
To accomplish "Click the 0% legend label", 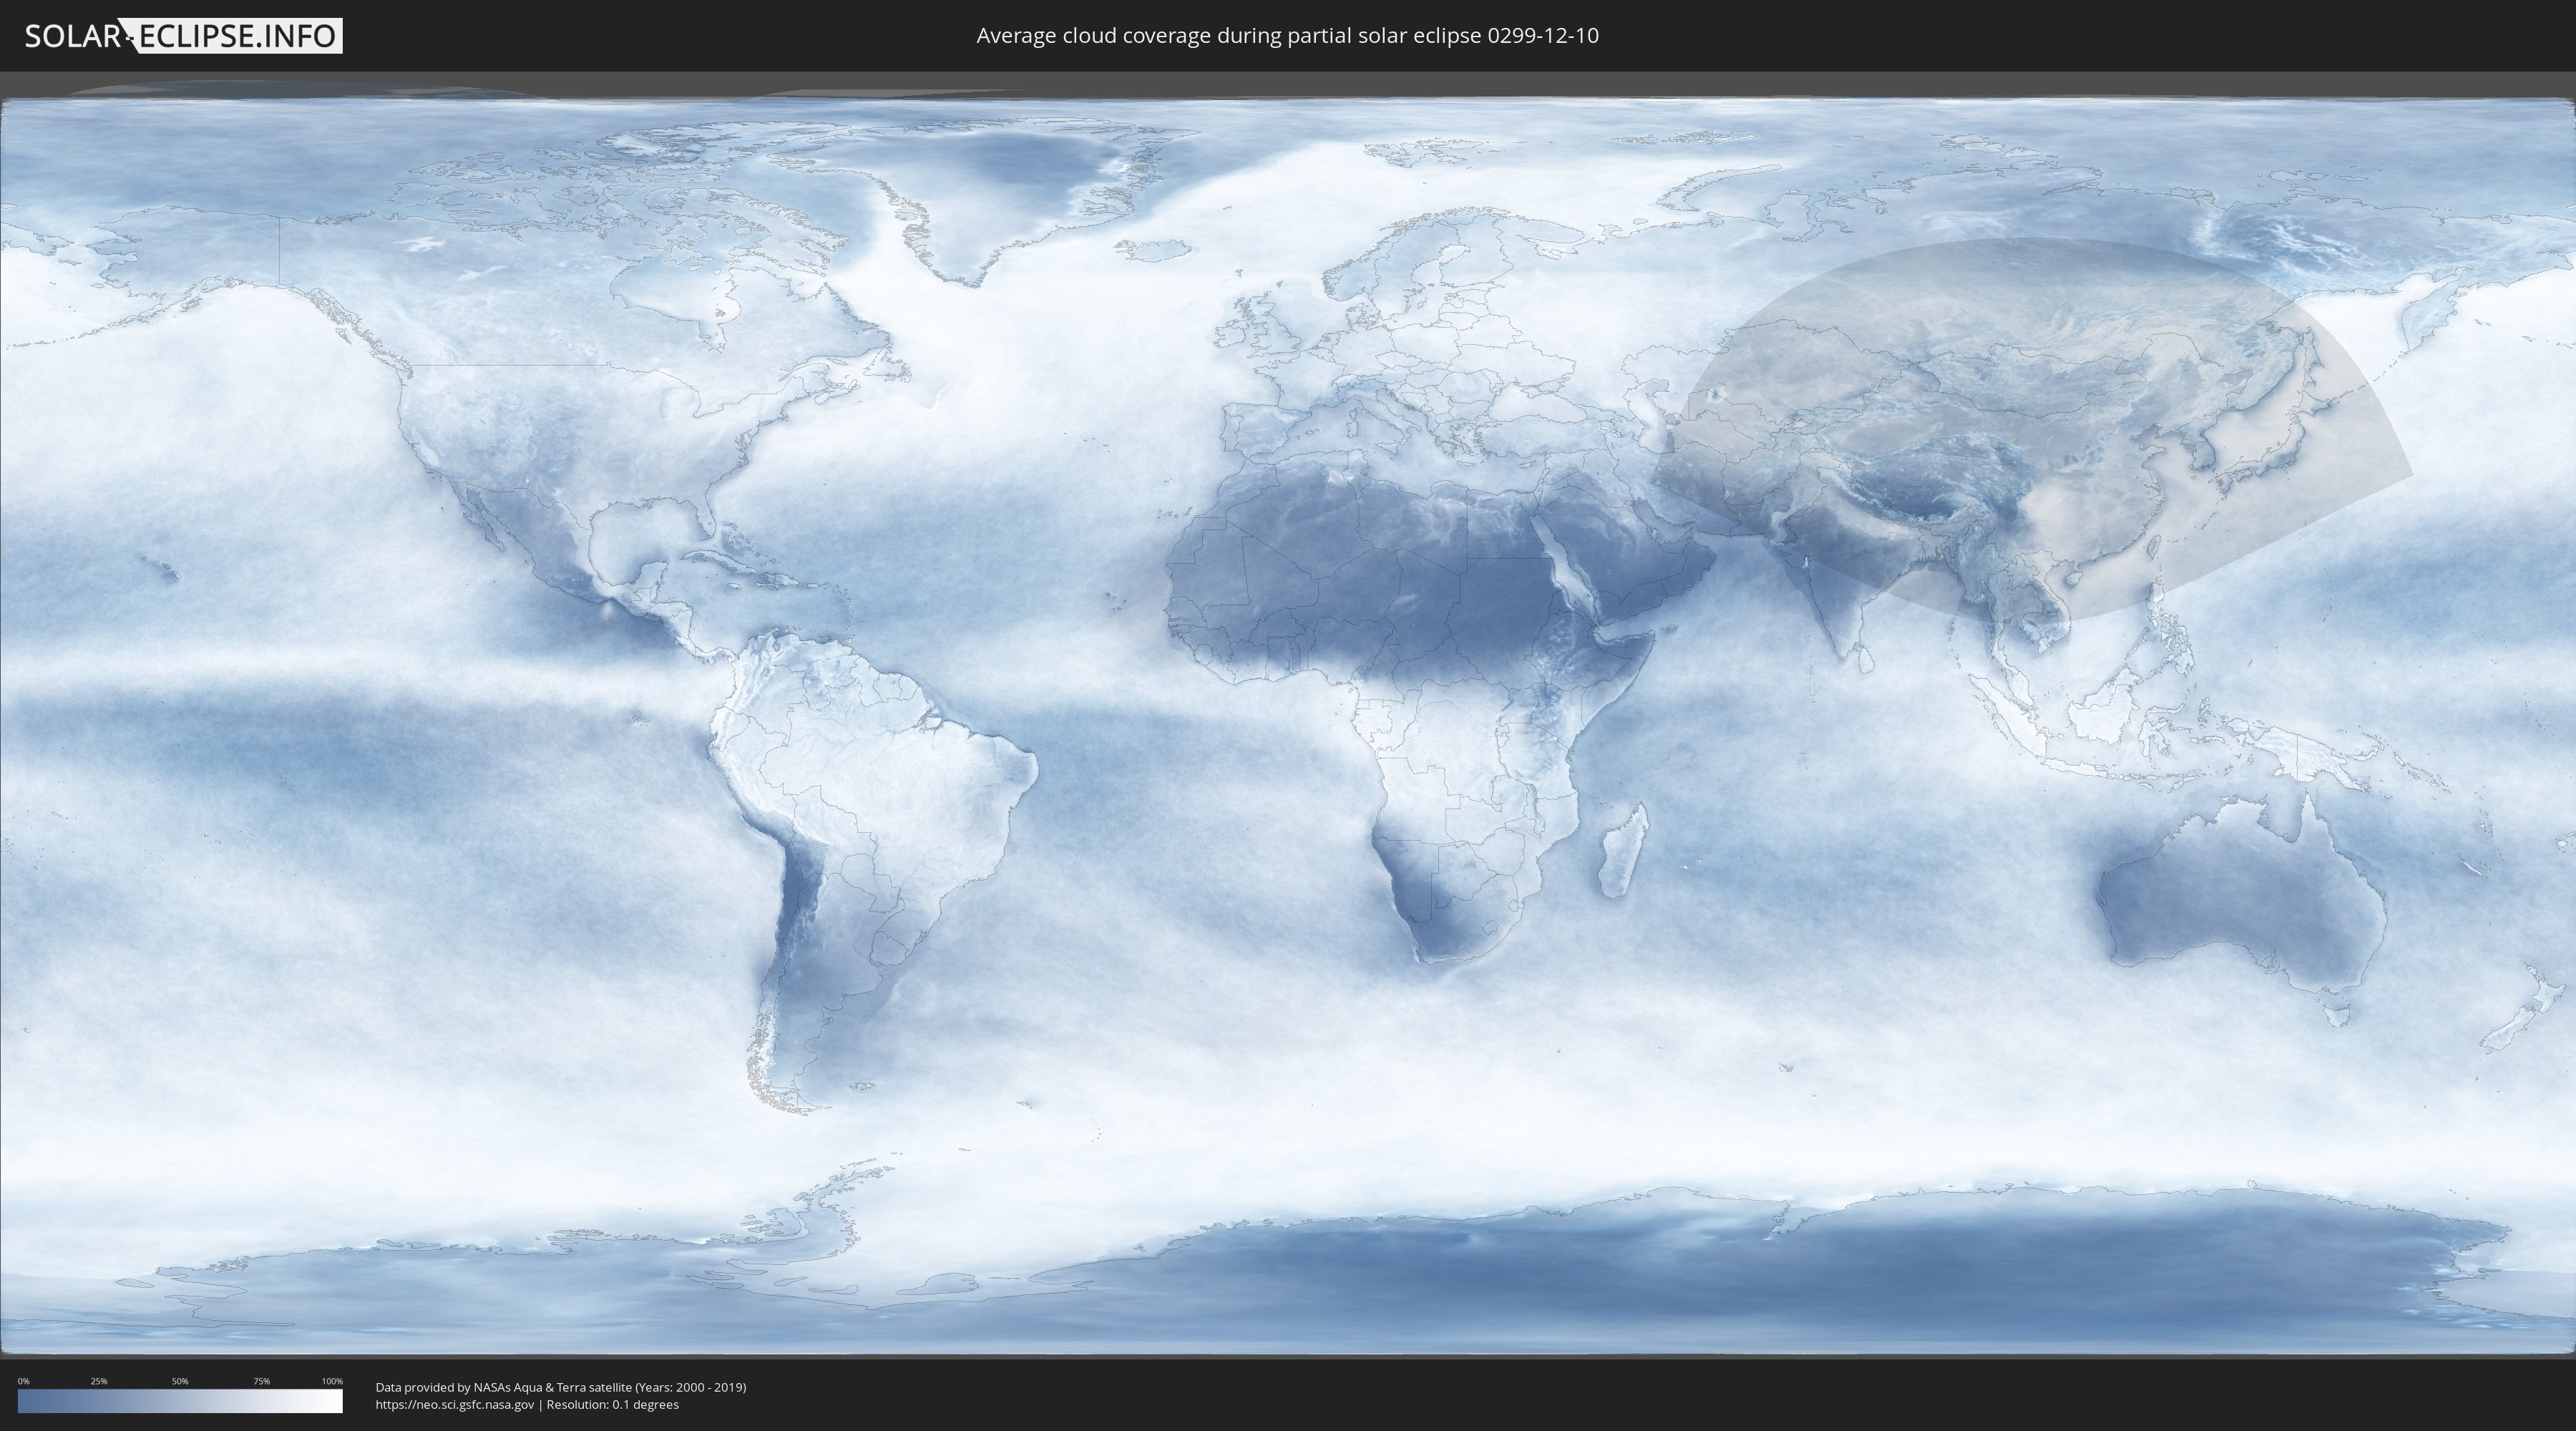I will 23,1381.
